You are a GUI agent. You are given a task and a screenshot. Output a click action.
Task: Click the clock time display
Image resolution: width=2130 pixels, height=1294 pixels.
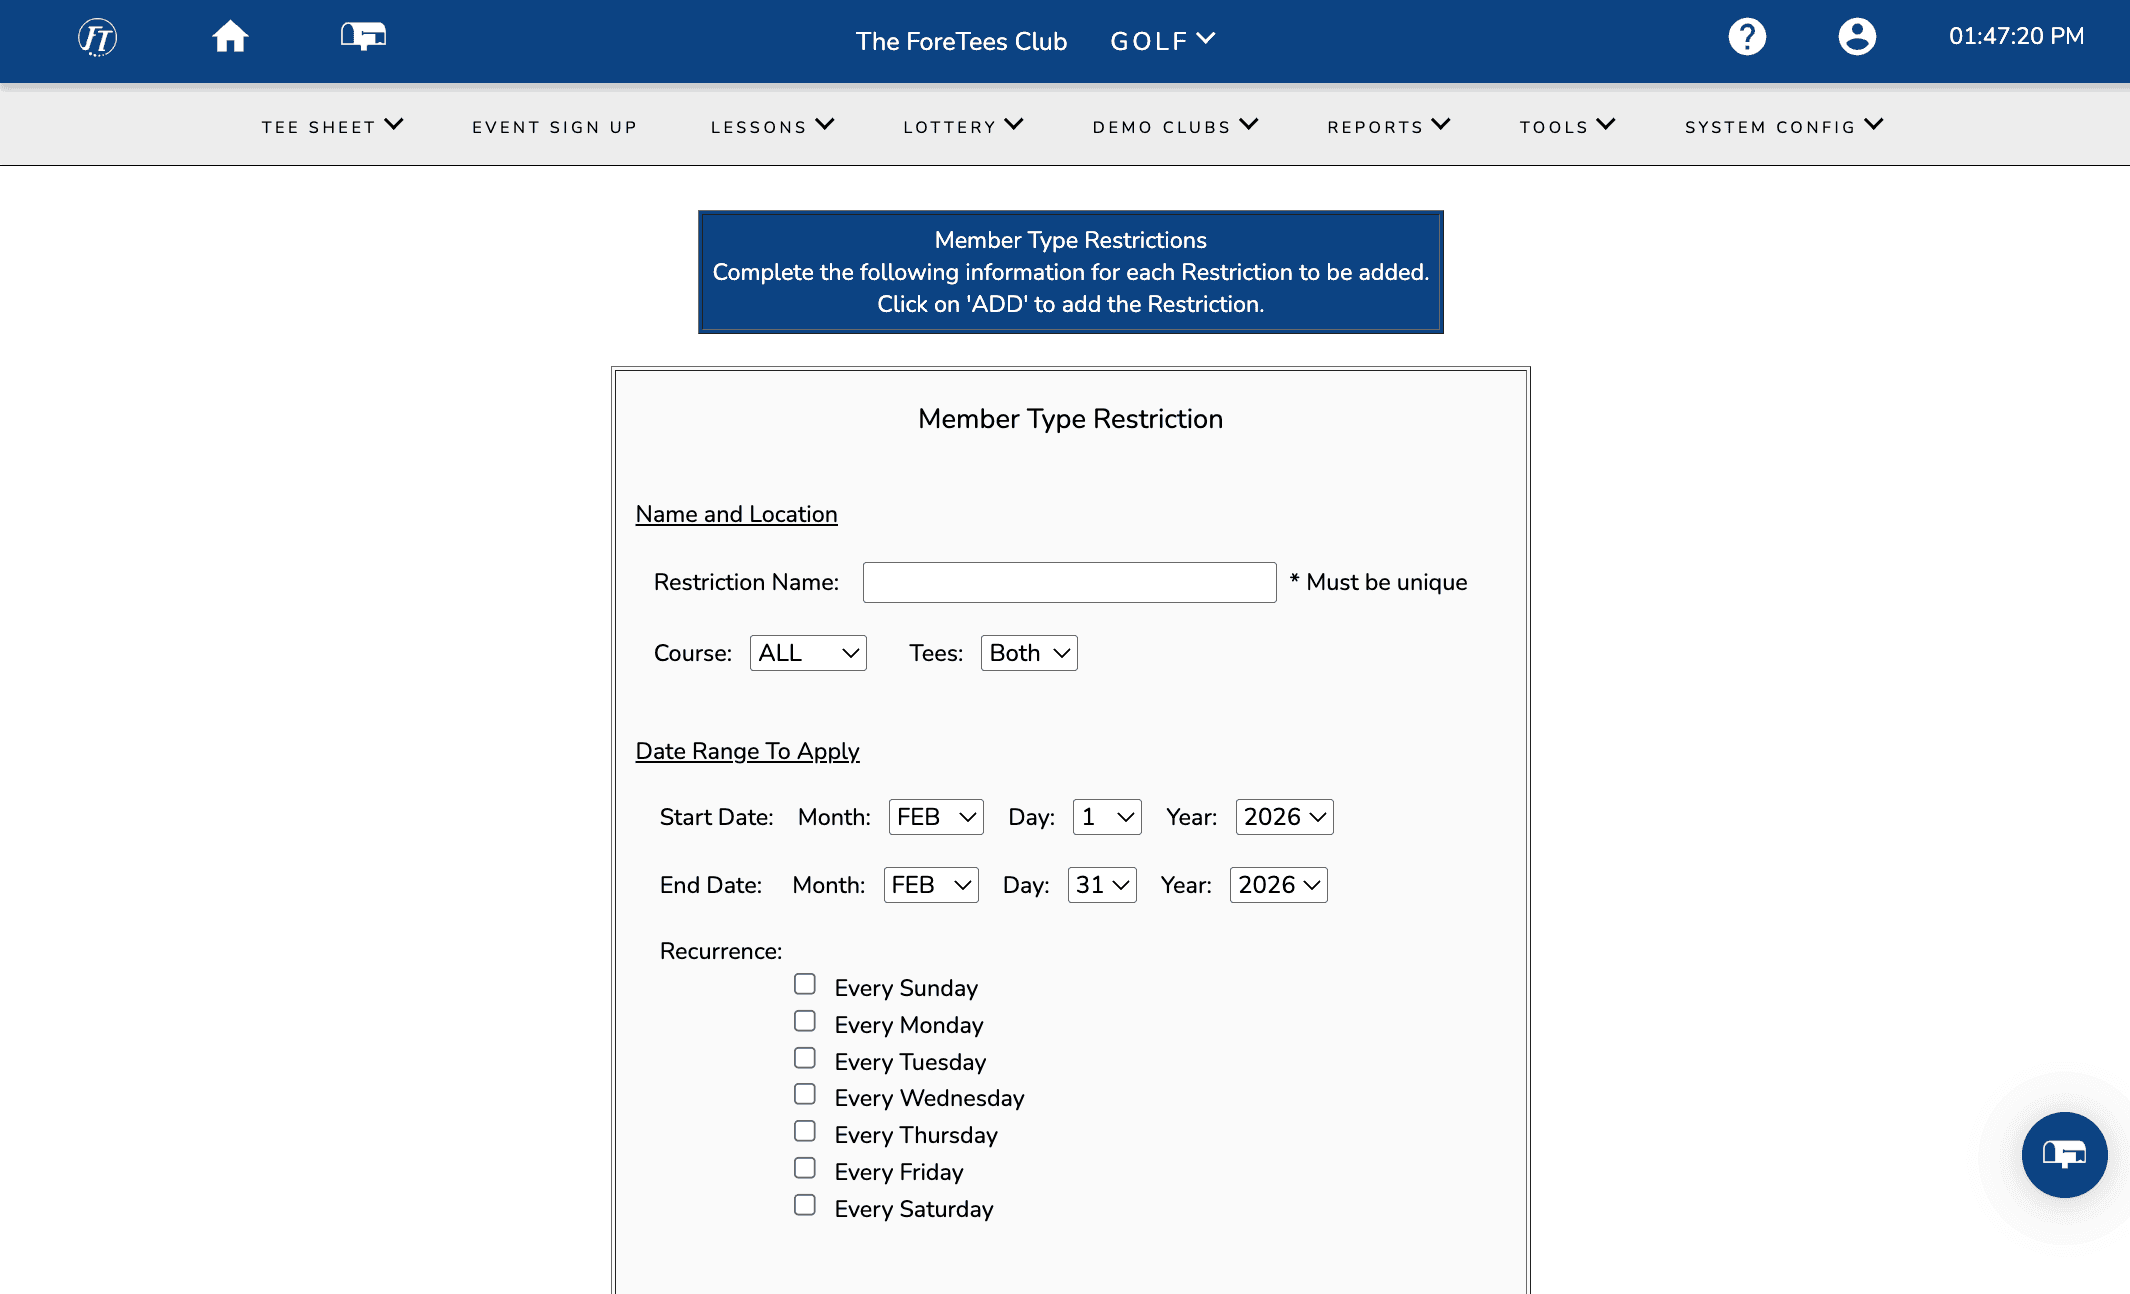(2016, 37)
